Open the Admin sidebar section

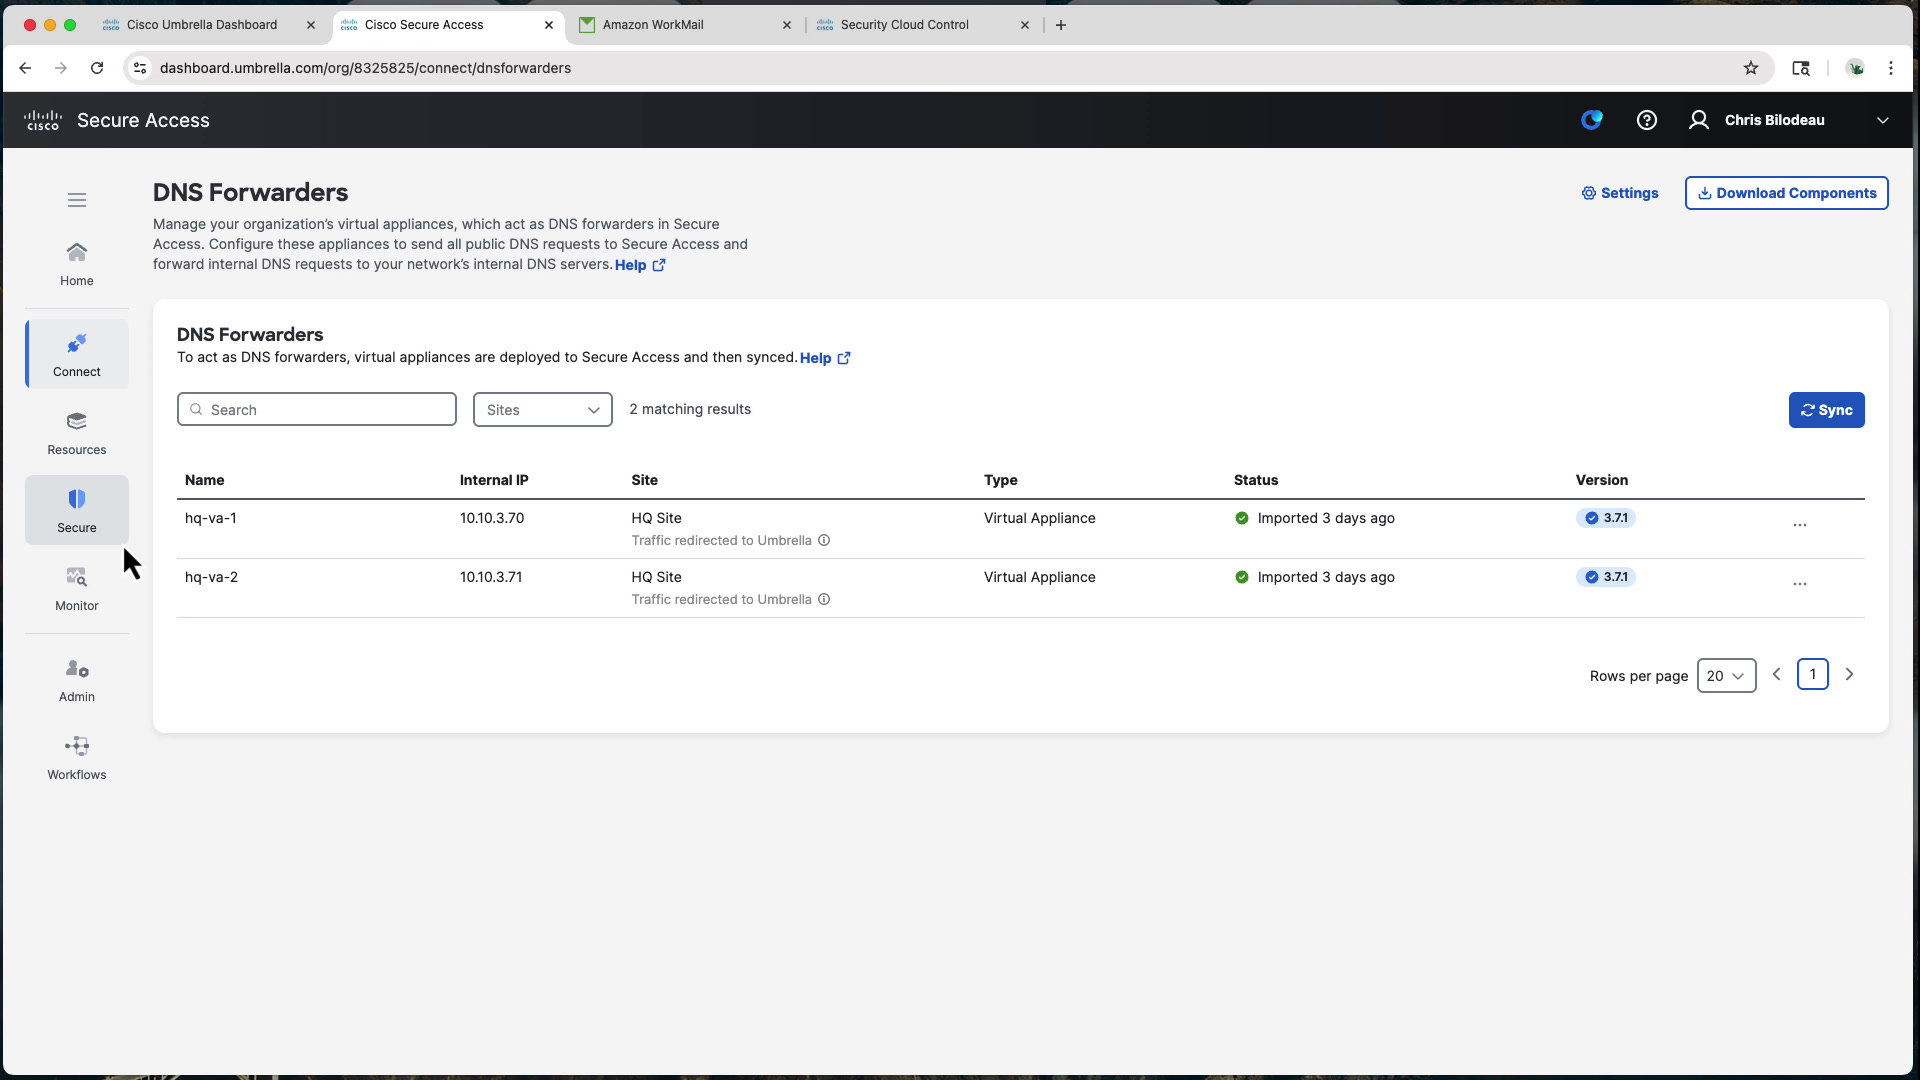pyautogui.click(x=77, y=680)
